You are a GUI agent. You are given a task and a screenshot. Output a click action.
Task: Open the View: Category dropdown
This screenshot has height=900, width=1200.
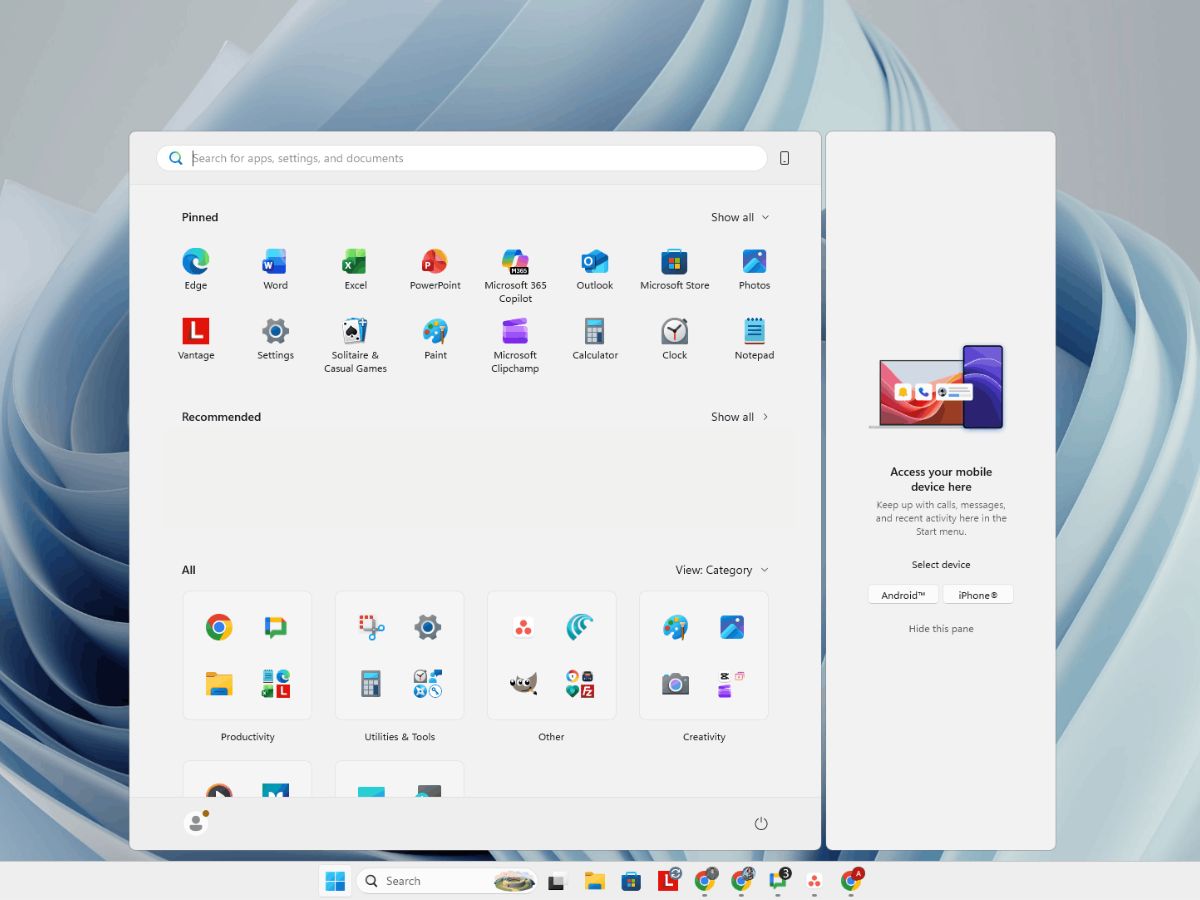pyautogui.click(x=722, y=570)
